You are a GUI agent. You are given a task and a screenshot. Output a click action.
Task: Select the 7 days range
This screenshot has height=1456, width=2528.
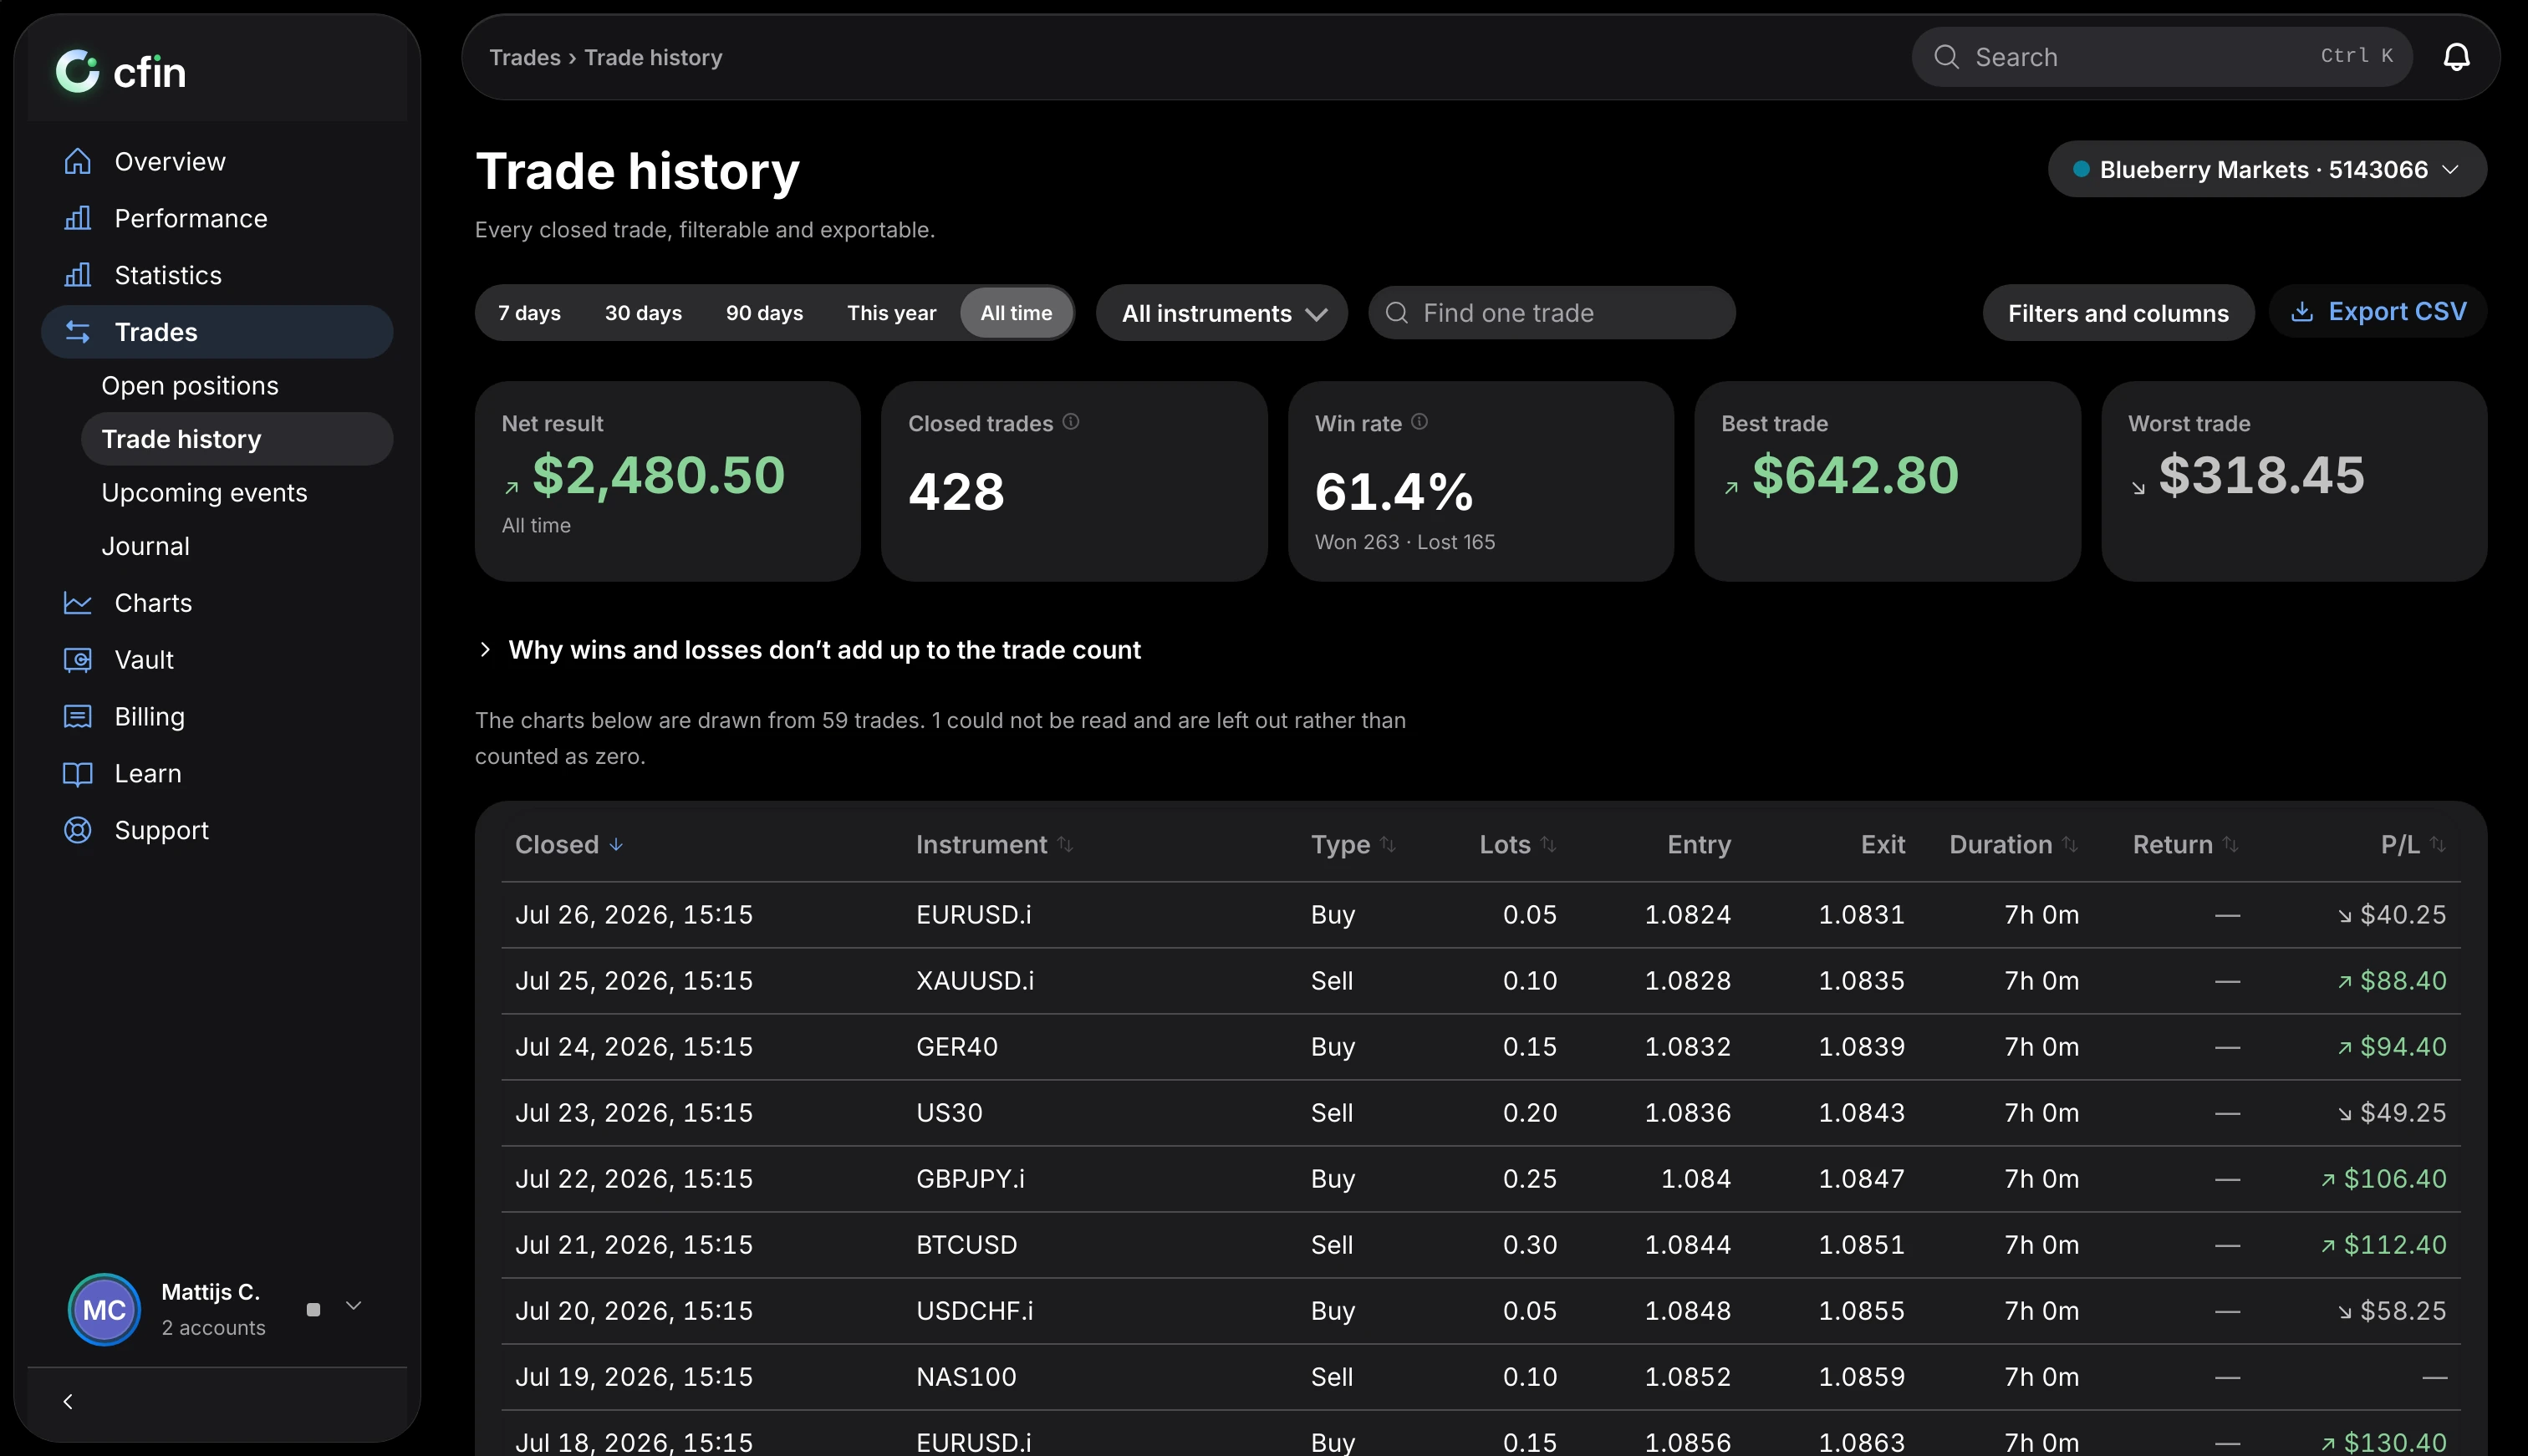pyautogui.click(x=529, y=313)
